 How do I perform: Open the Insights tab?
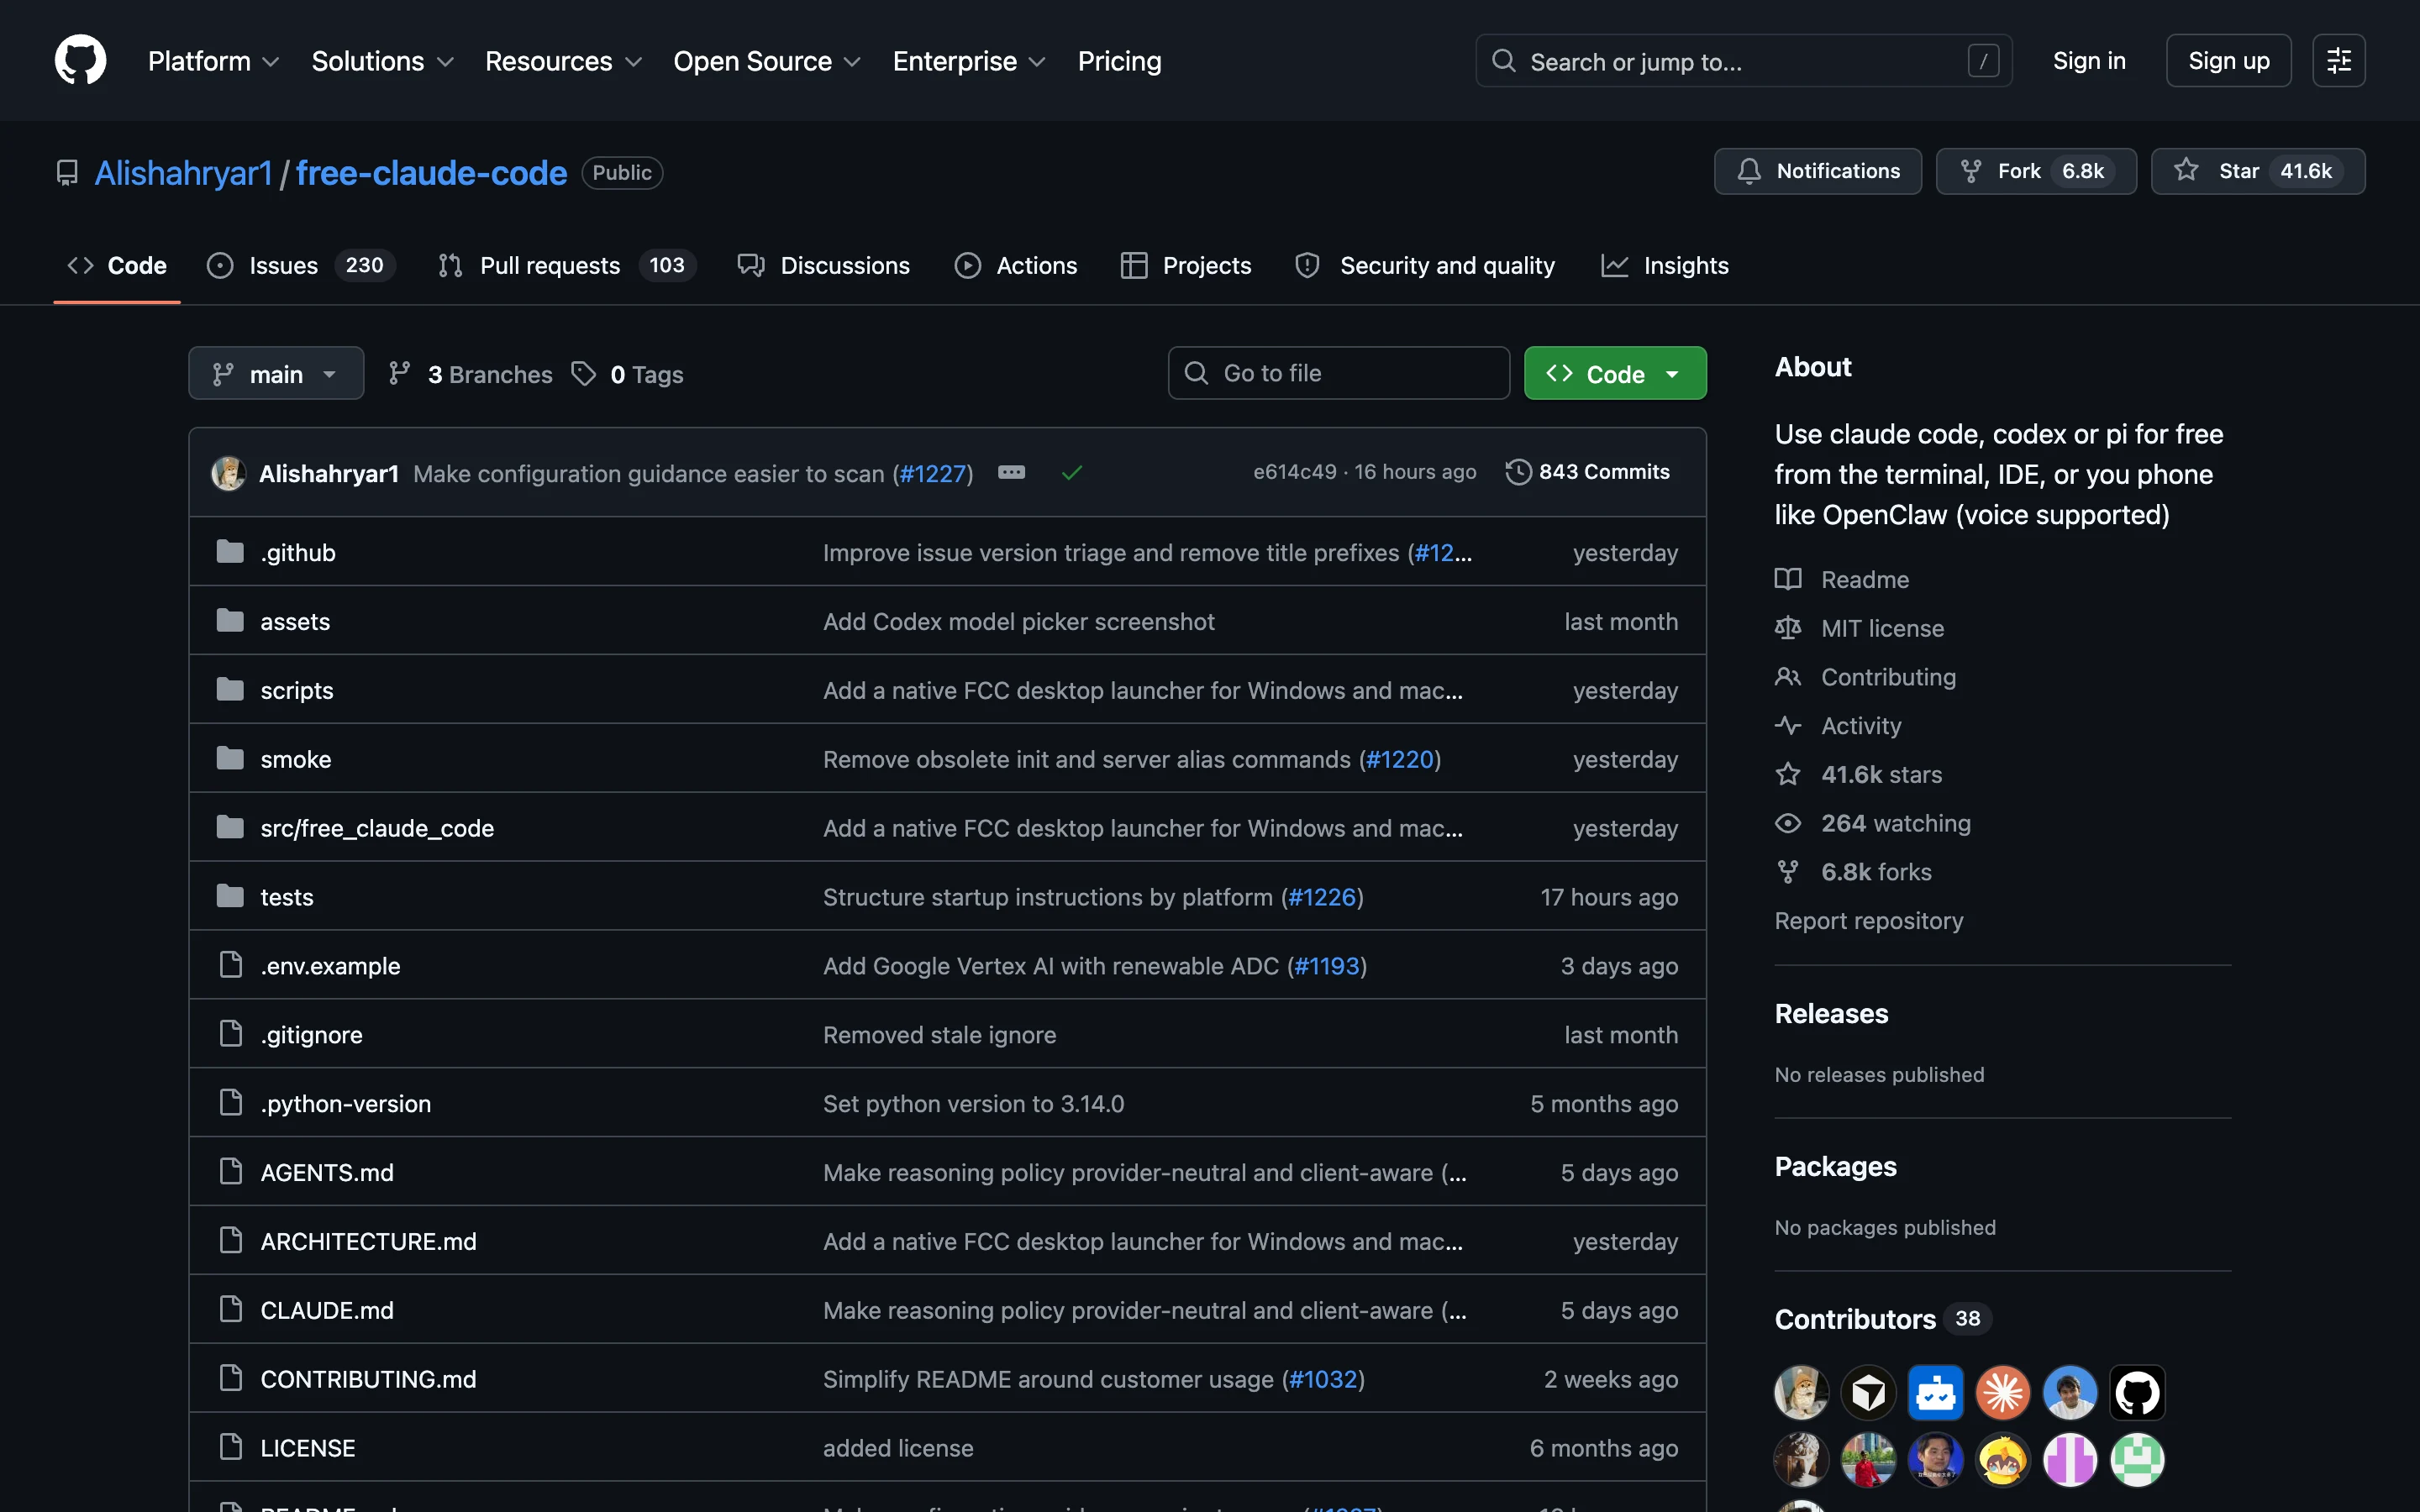tap(1665, 265)
